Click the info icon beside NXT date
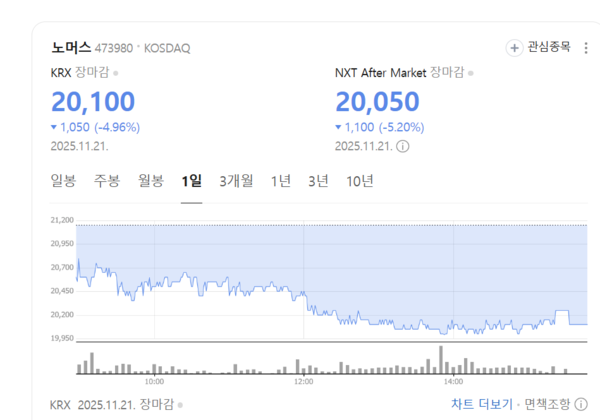The height and width of the screenshot is (420, 600). [x=403, y=146]
